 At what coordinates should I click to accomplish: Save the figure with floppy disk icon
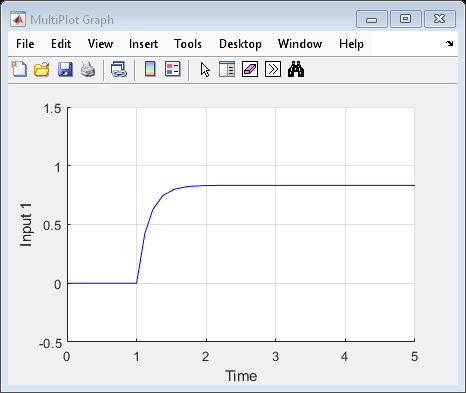click(65, 69)
